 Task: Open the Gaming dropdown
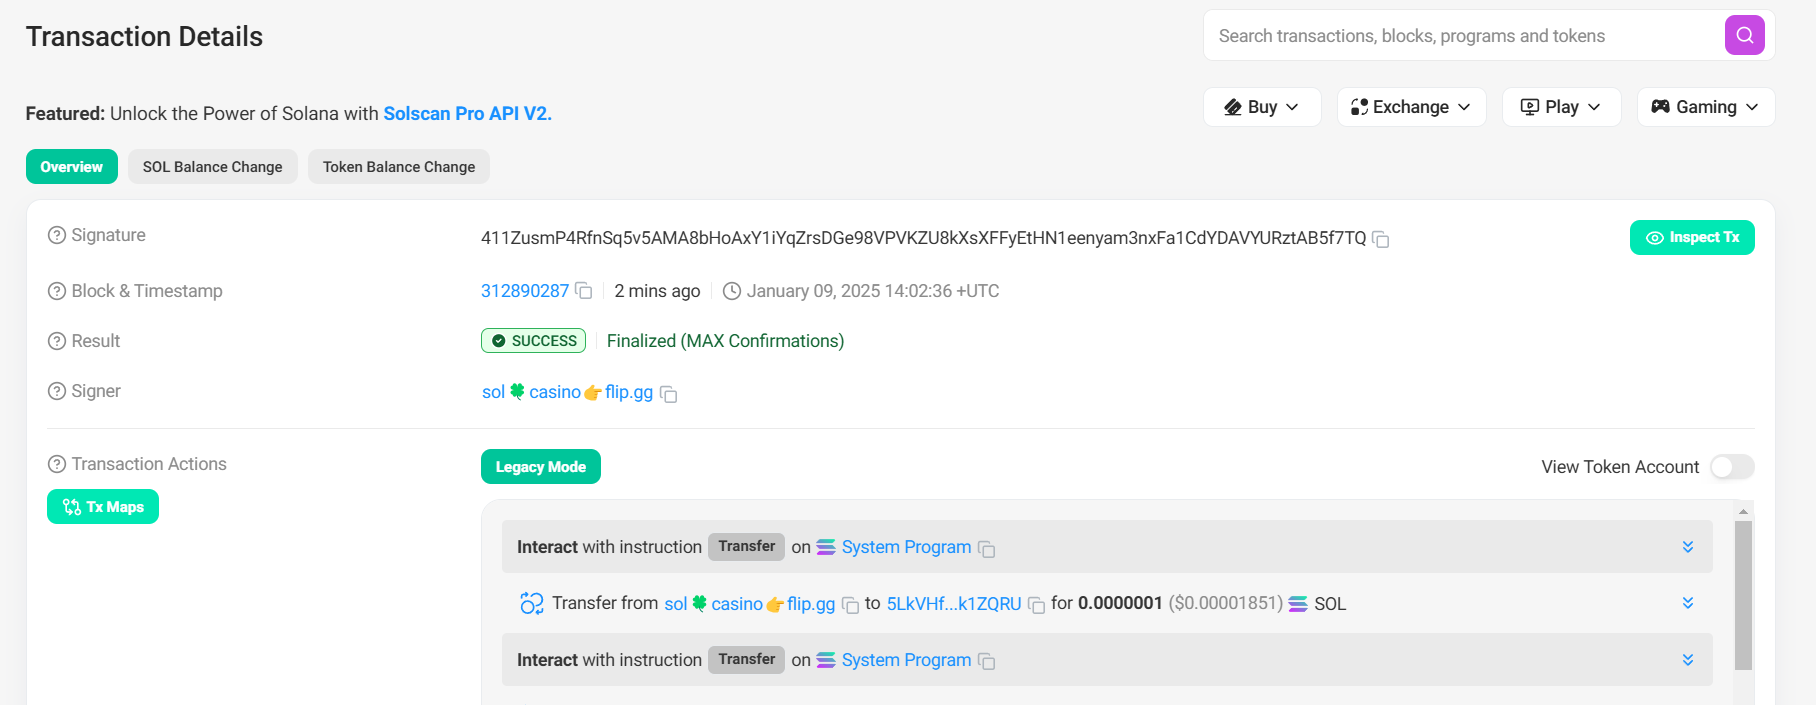coord(1705,107)
